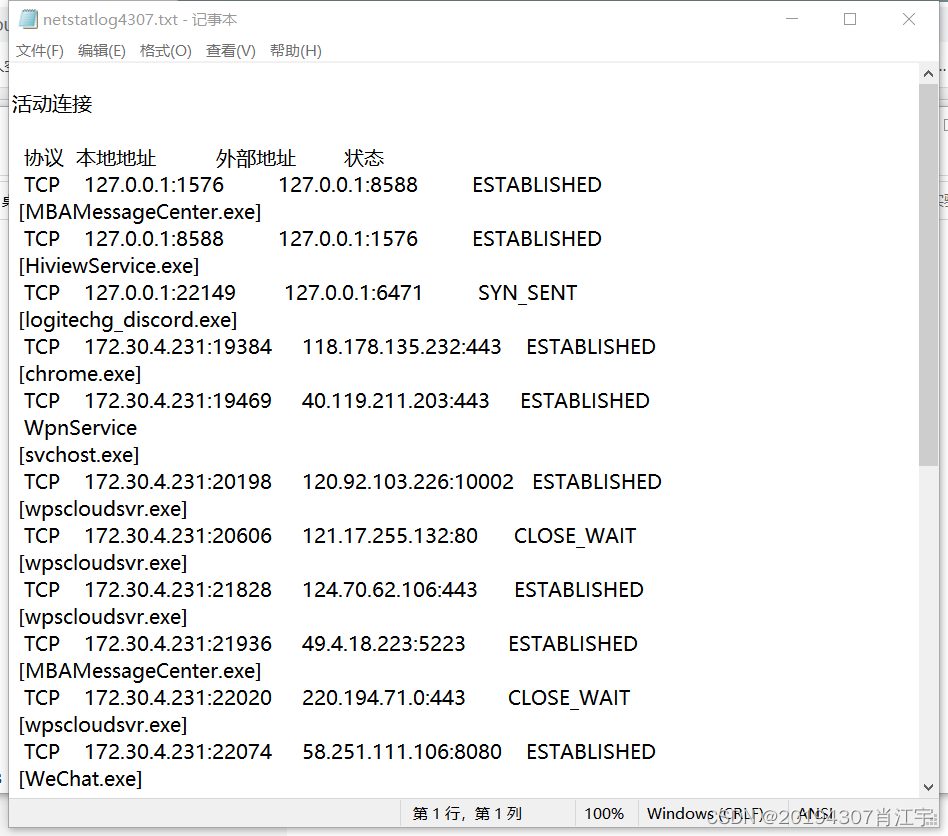The width and height of the screenshot is (948, 836).
Task: Close the Notepad window
Action: (x=909, y=19)
